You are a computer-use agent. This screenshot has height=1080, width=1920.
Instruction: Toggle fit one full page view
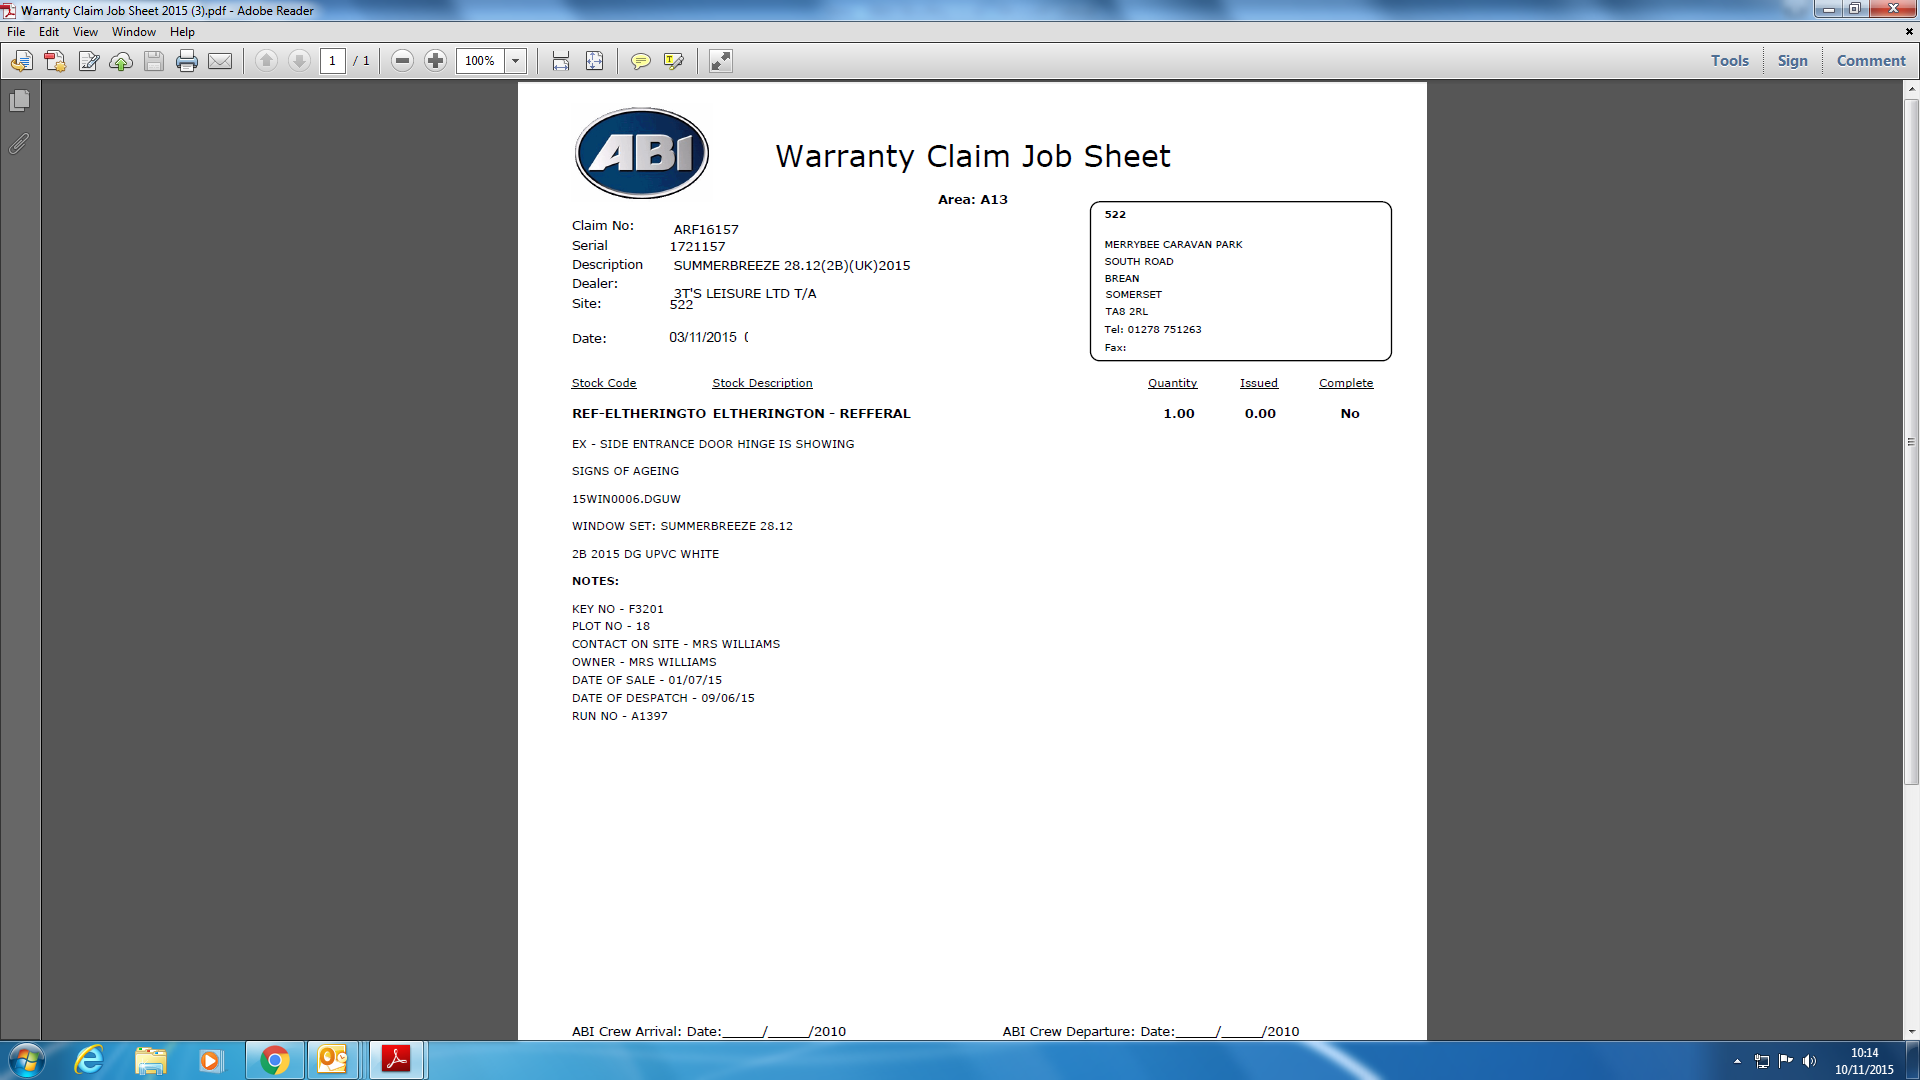594,61
